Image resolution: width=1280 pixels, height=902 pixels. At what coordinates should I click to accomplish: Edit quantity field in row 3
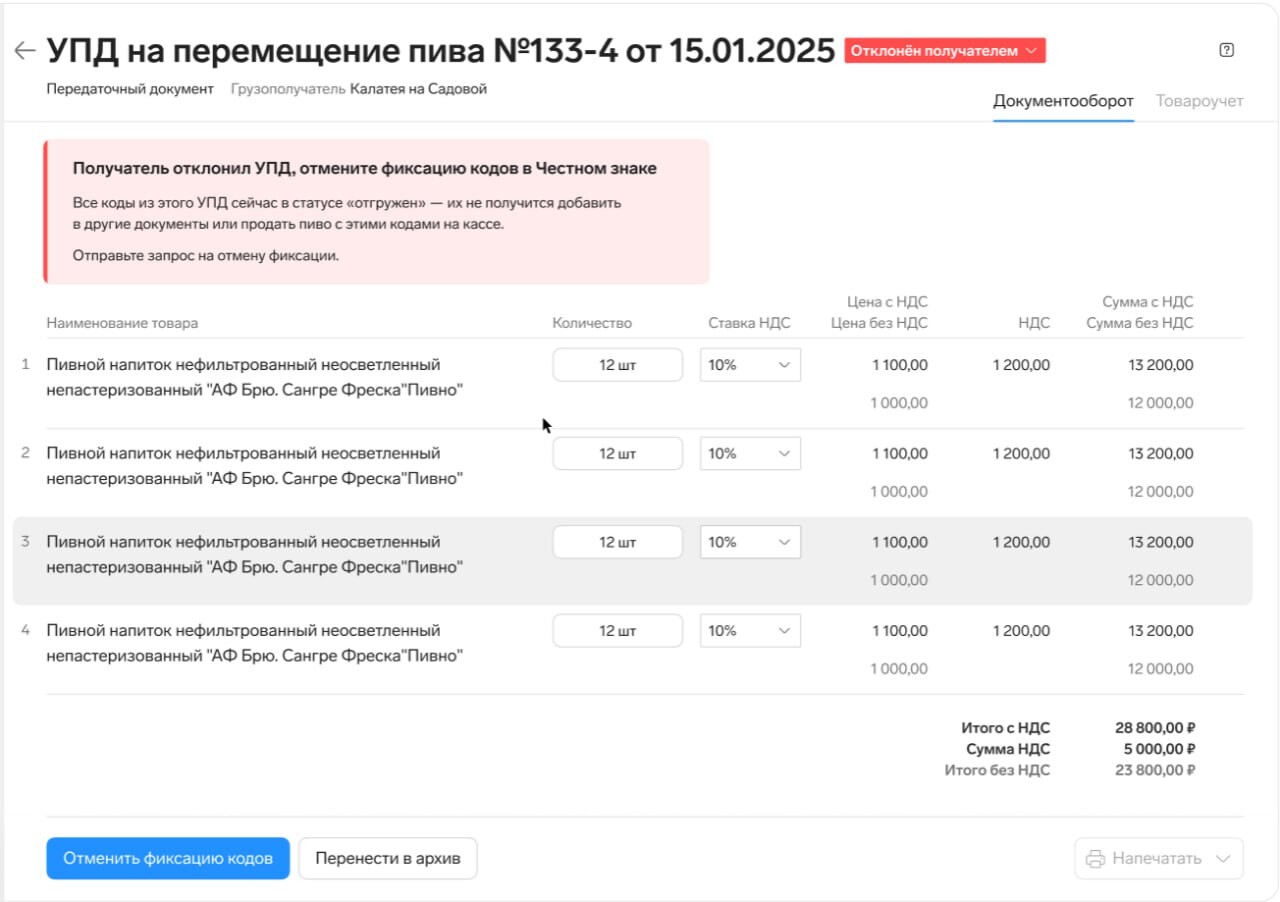tap(618, 542)
